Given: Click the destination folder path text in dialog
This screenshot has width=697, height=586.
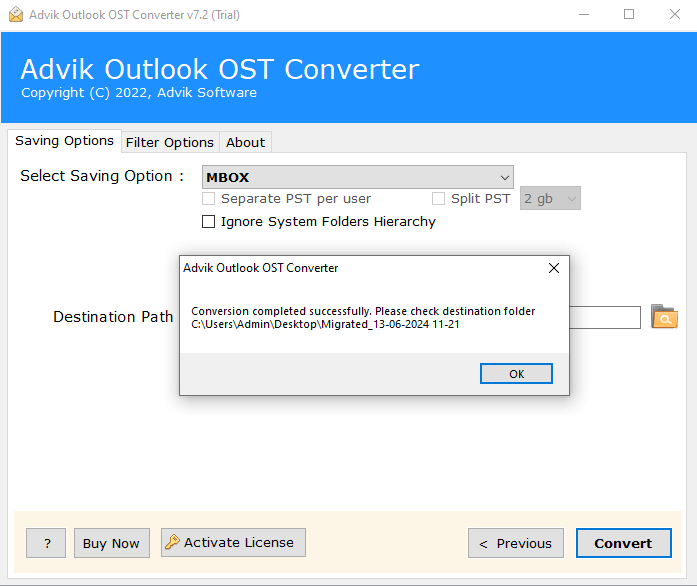Looking at the screenshot, I should [x=325, y=325].
